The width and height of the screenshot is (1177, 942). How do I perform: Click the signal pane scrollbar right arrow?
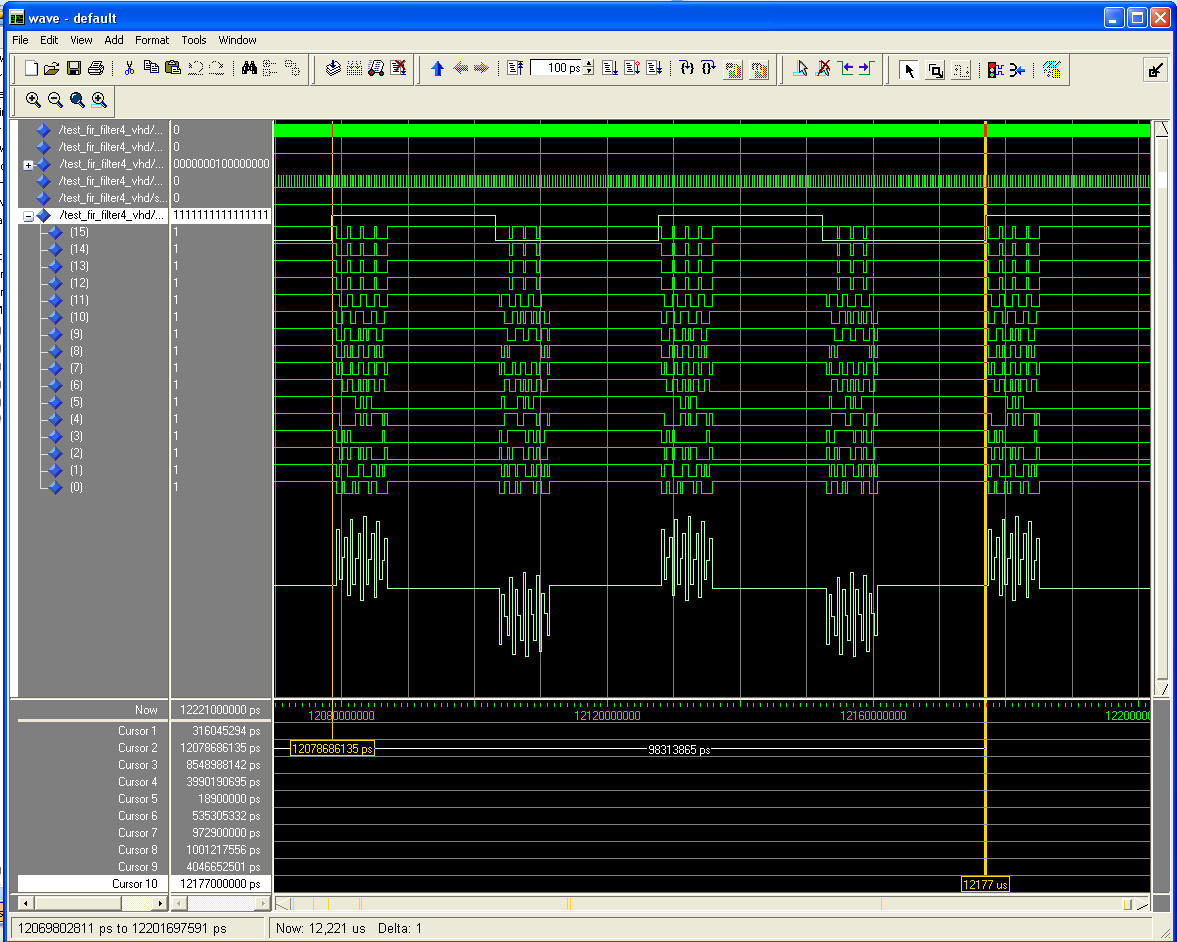click(x=161, y=904)
